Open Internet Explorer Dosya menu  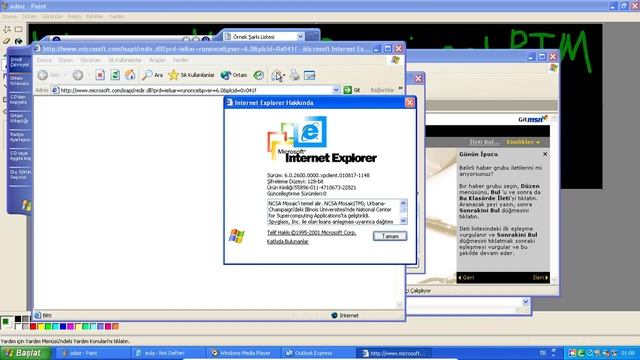tap(44, 60)
